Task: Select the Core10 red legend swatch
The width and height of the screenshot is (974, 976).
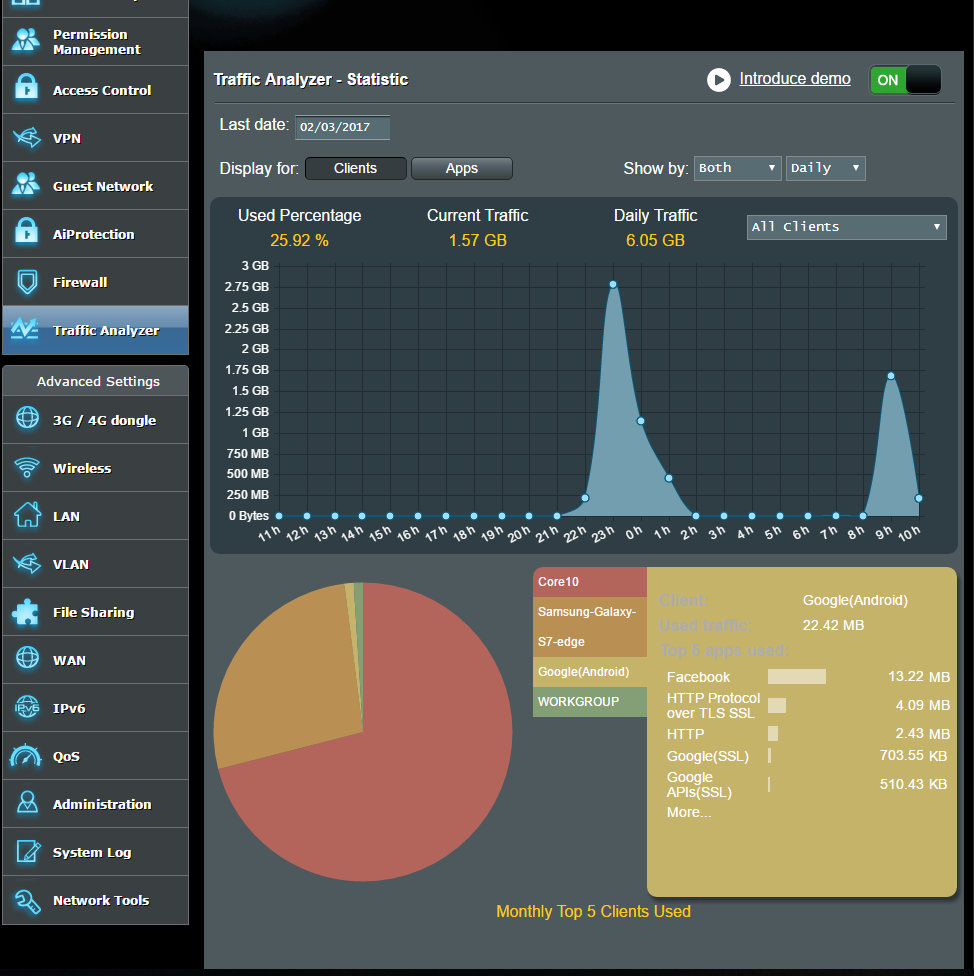Action: pyautogui.click(x=589, y=582)
